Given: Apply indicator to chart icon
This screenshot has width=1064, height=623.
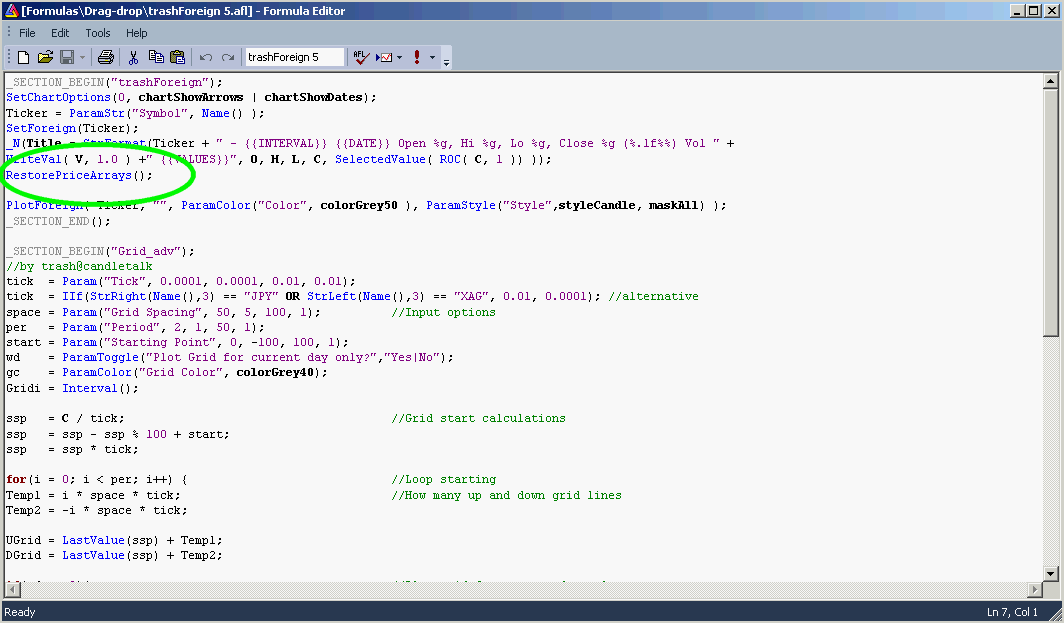Looking at the screenshot, I should [x=384, y=58].
